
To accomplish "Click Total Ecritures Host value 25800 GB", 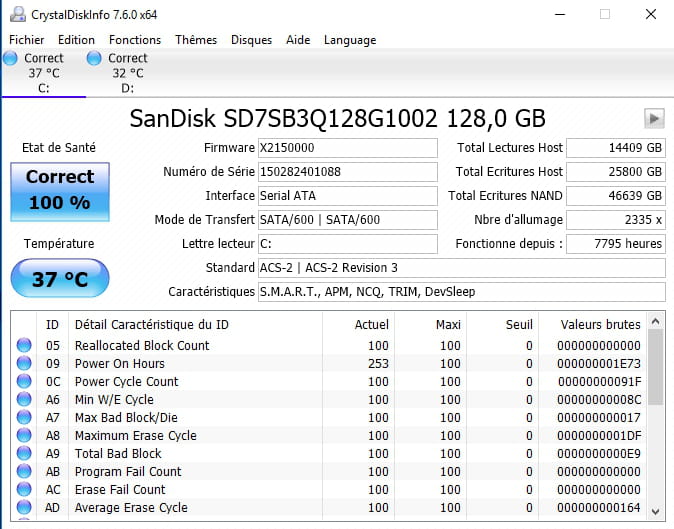I will [616, 172].
